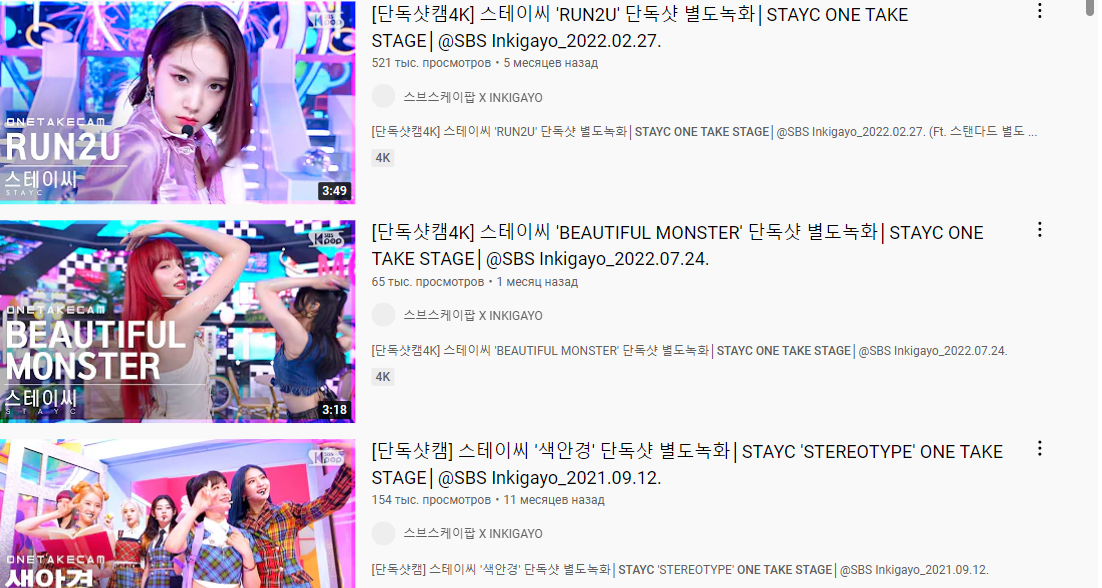Open the STEREOTYPE one take video thumbnail
The image size is (1102, 588).
[177, 514]
